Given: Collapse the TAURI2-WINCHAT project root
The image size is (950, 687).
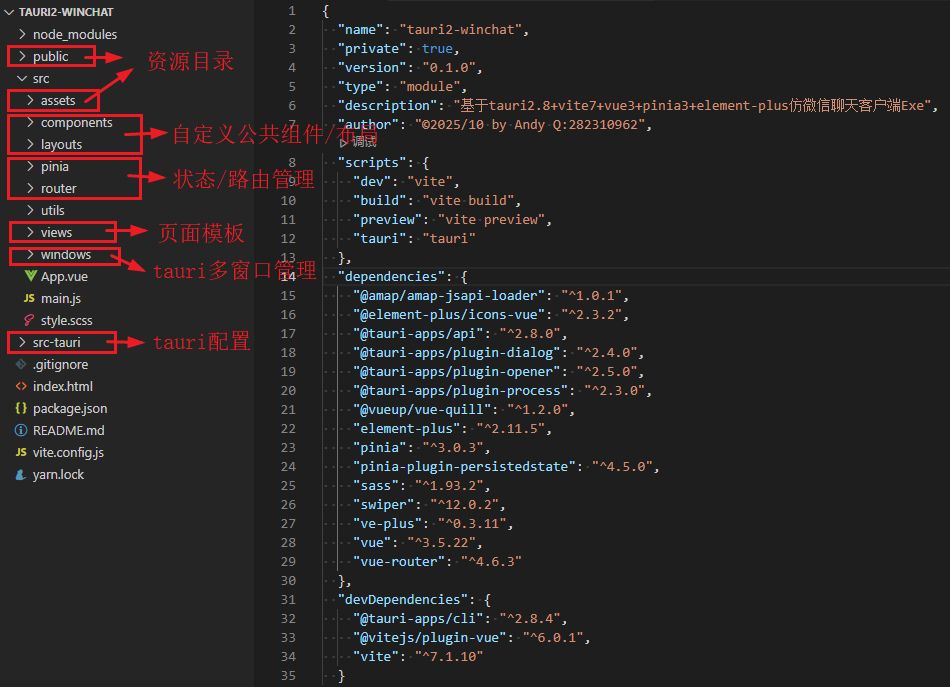Looking at the screenshot, I should (11, 12).
